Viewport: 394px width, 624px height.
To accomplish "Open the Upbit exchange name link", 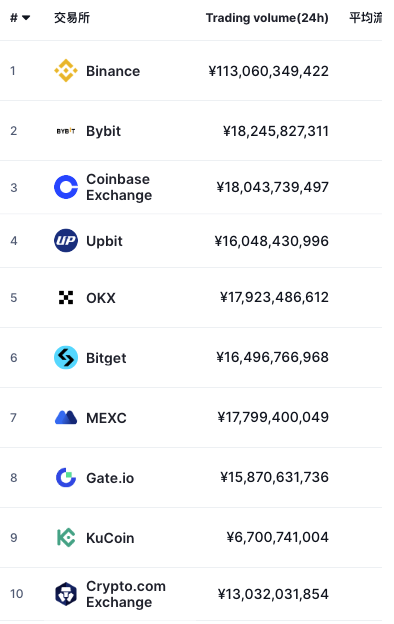I will point(104,241).
